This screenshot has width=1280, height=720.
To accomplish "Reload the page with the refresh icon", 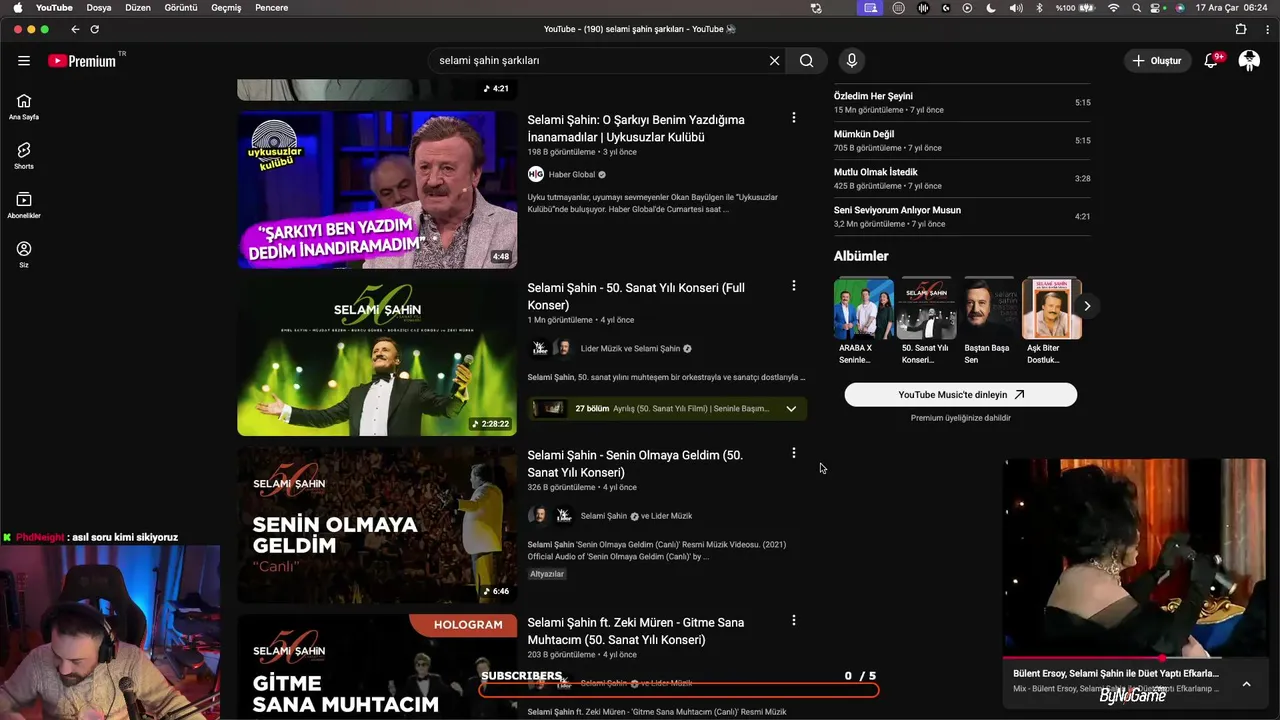I will tap(95, 29).
